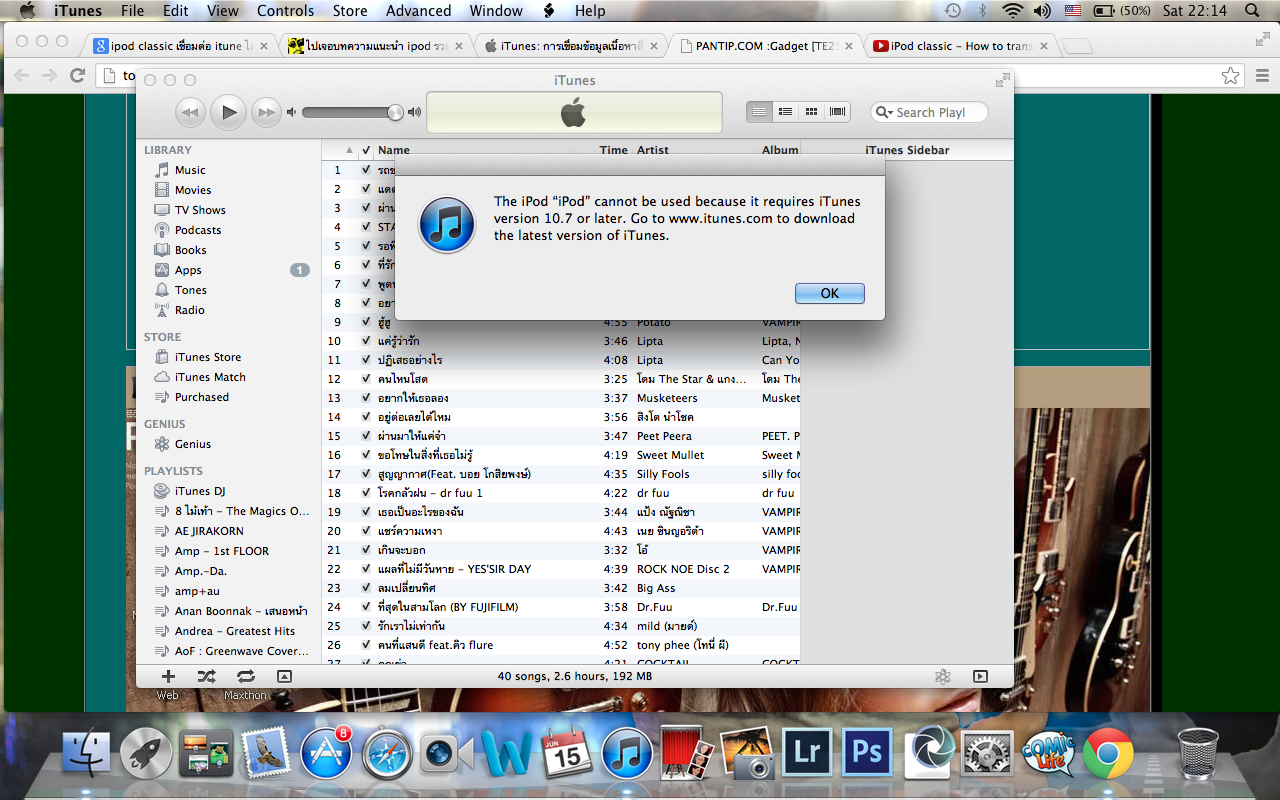Image resolution: width=1280 pixels, height=800 pixels.
Task: Toggle repeat at the bottom of iTunes
Action: (245, 676)
